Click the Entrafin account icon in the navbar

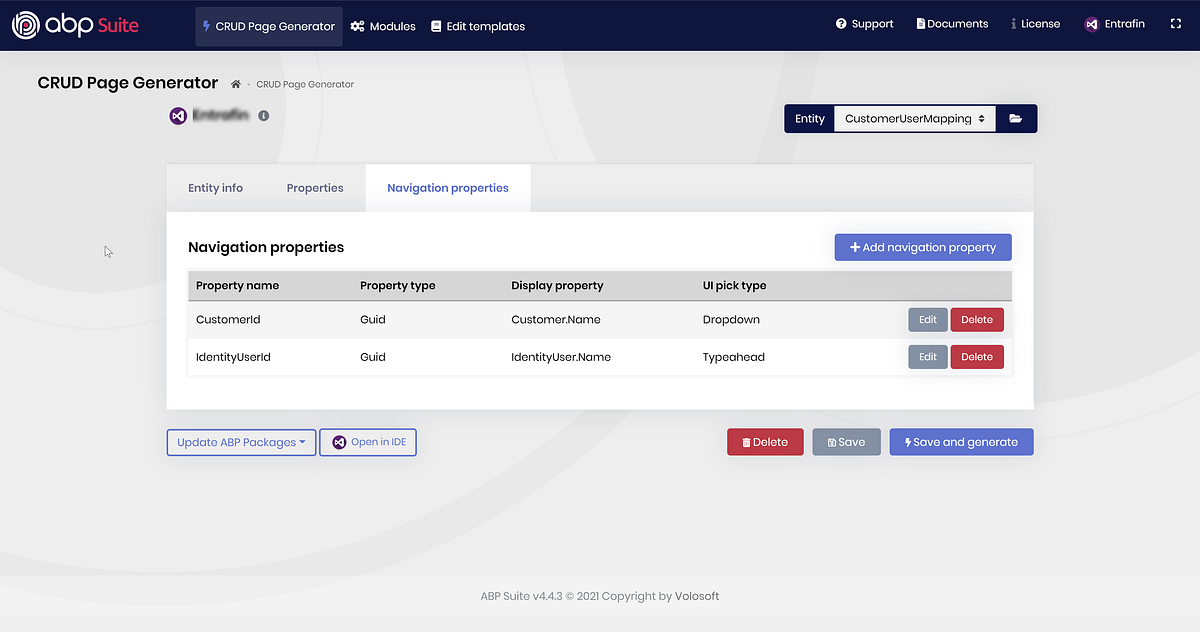[x=1090, y=23]
